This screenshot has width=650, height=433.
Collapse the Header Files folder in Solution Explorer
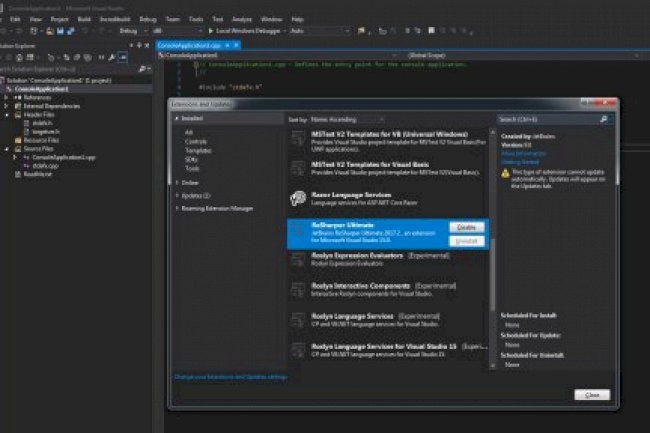pyautogui.click(x=9, y=114)
